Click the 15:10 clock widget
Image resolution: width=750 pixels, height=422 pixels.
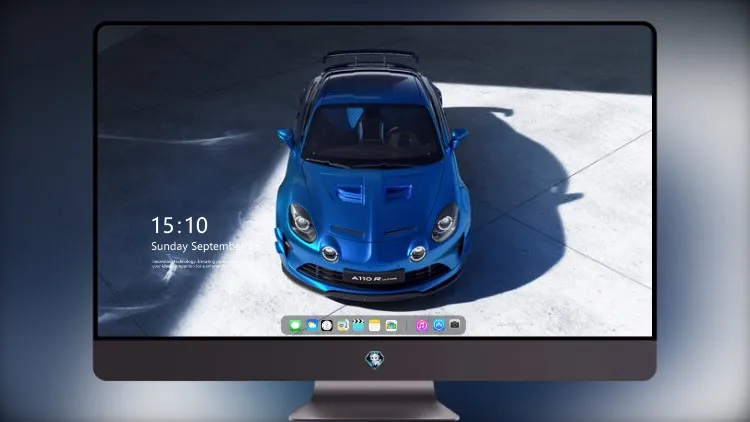pos(179,225)
